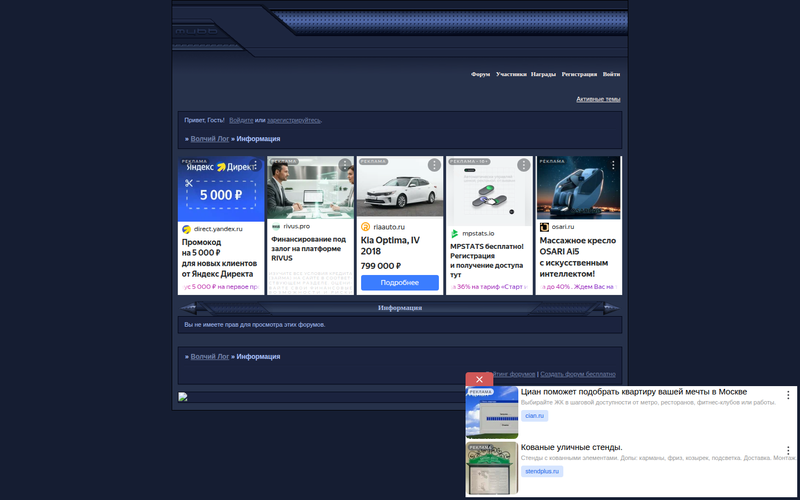Click the top Волчий Лог breadcrumb link
Screen dimensions: 800x500
point(209,139)
